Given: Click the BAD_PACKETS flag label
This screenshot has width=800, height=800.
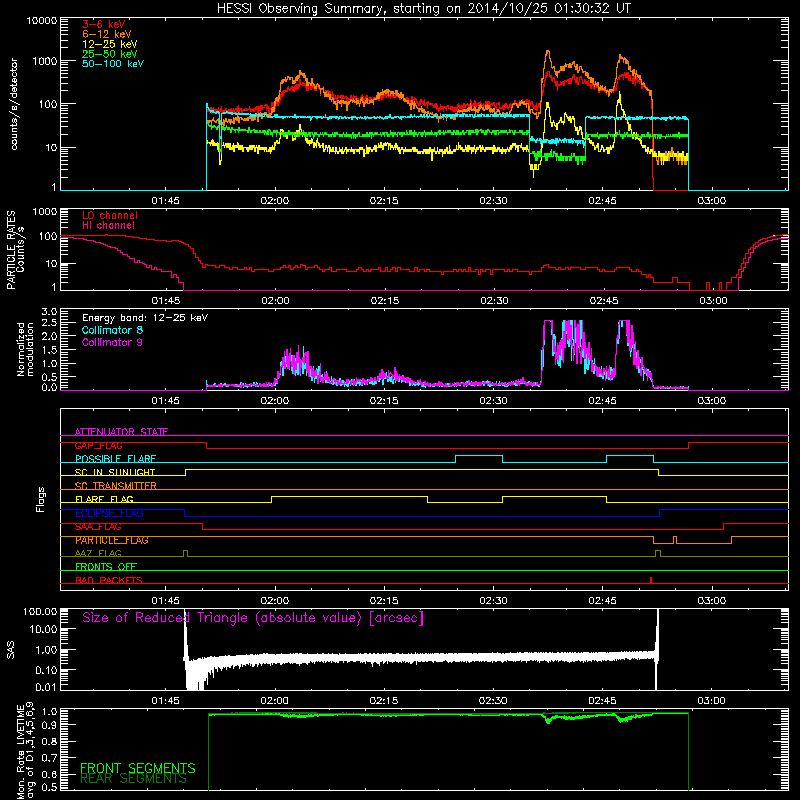Looking at the screenshot, I should (x=109, y=580).
